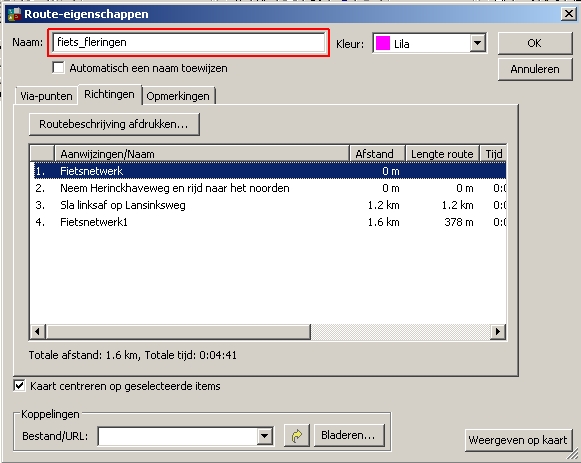Image resolution: width=581 pixels, height=463 pixels.
Task: Switch to the Via-punten tab
Action: (46, 96)
